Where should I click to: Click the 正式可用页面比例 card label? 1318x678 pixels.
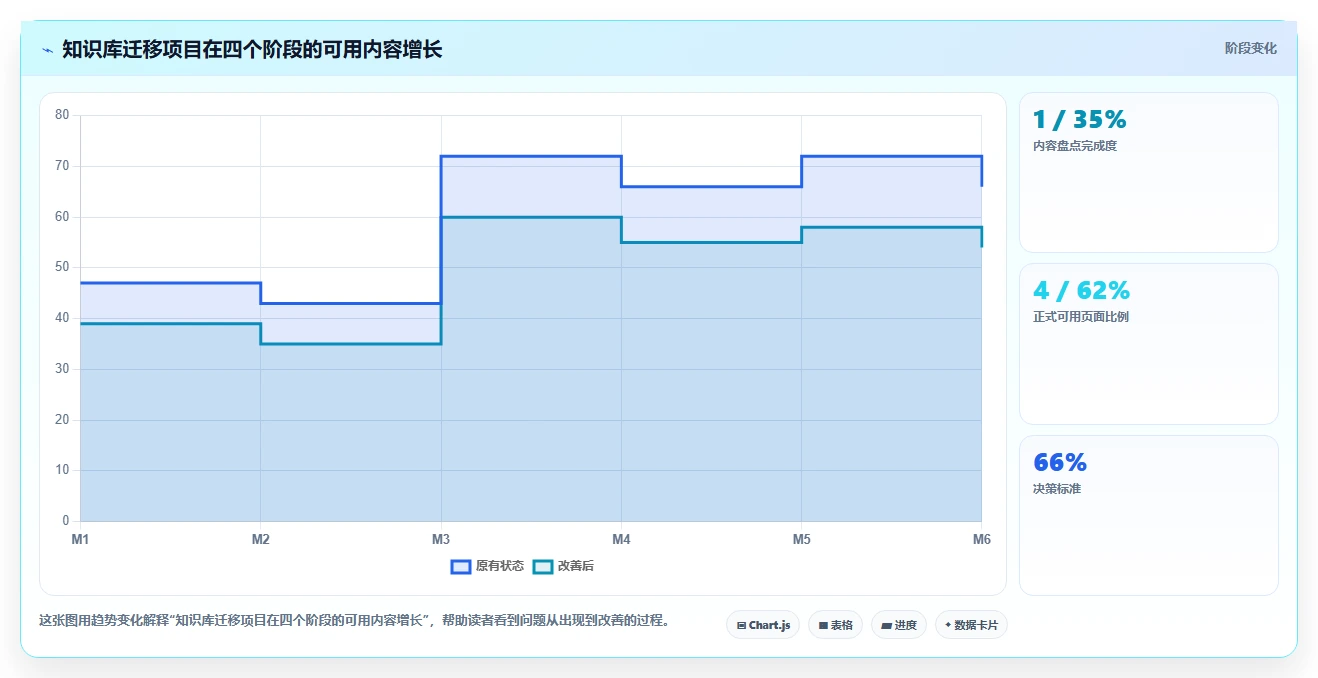pyautogui.click(x=1081, y=317)
